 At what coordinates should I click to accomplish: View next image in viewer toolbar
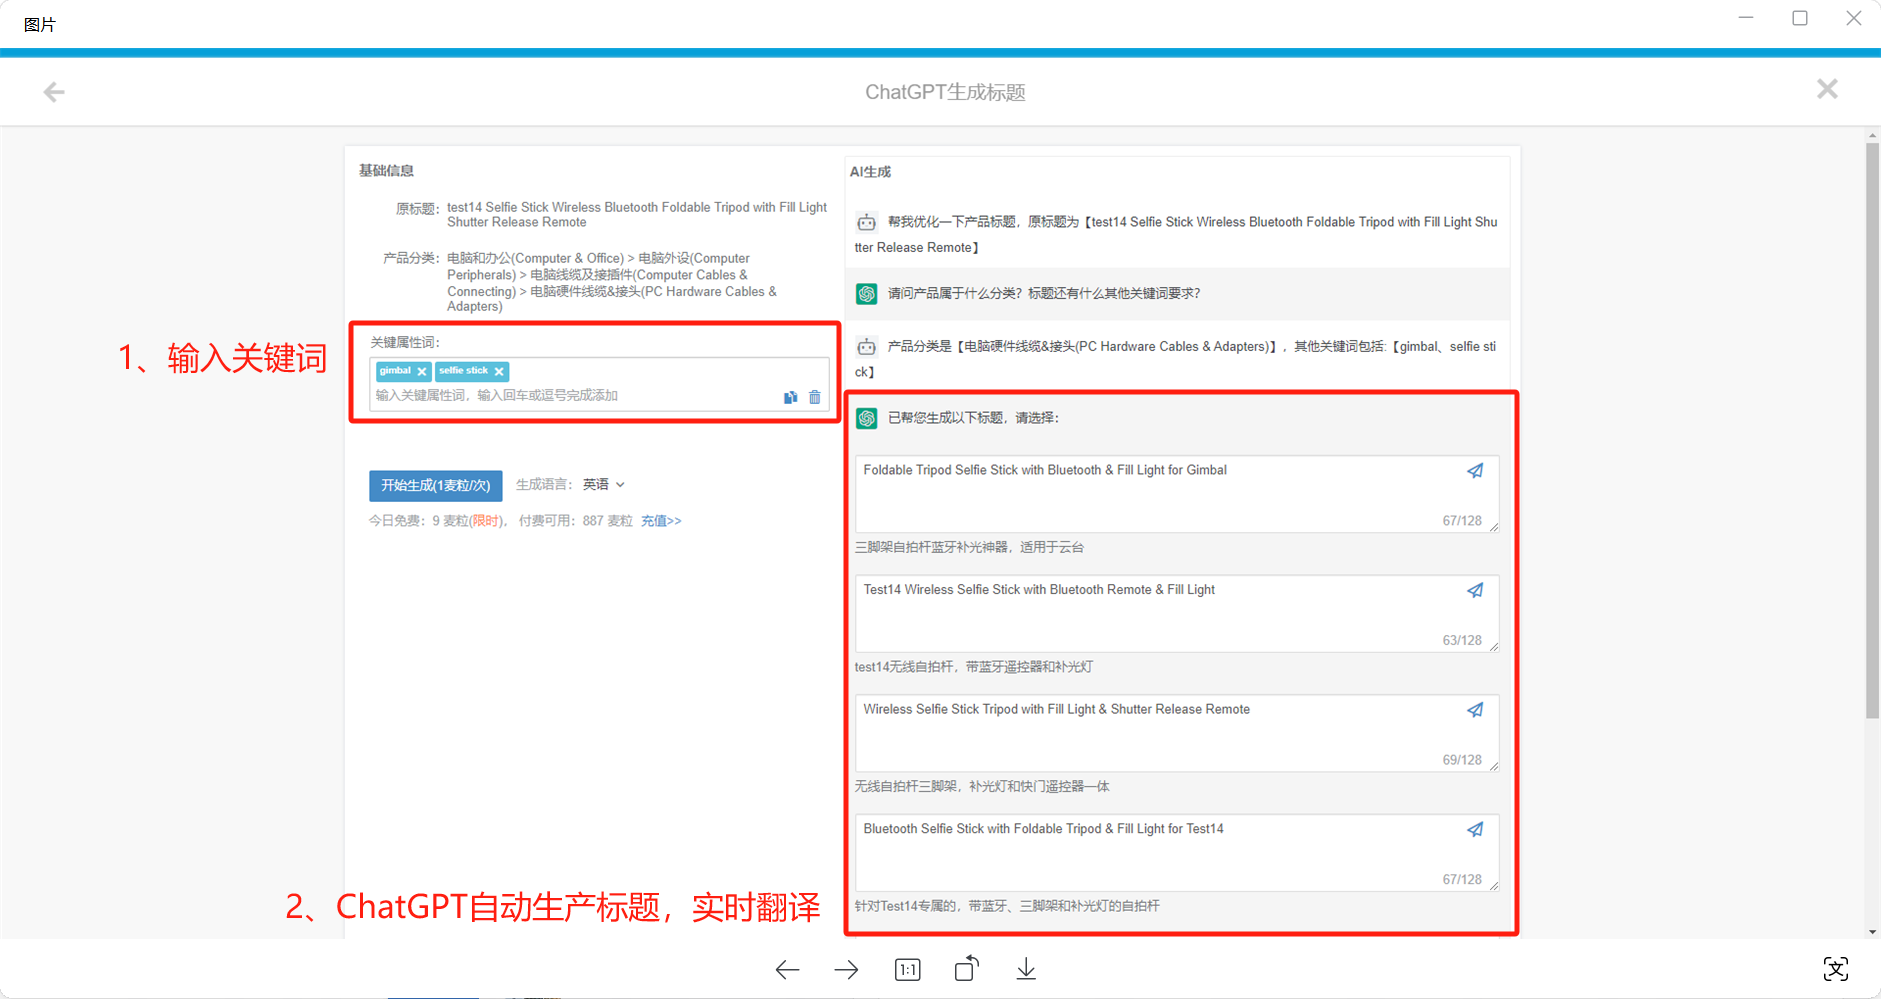click(846, 969)
